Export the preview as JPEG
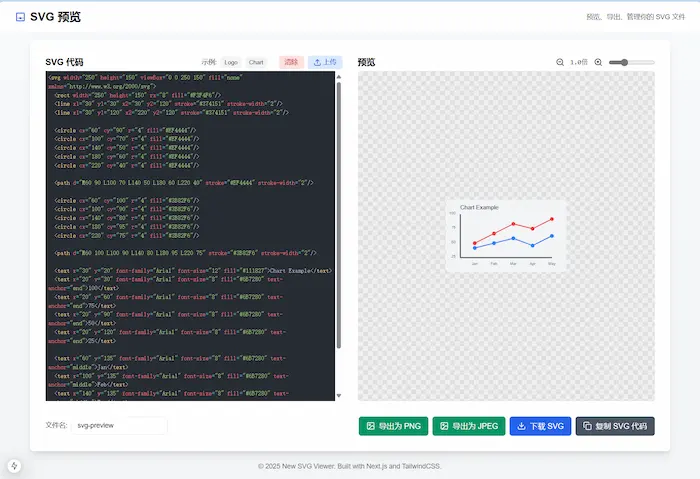700x479 pixels. (x=468, y=426)
